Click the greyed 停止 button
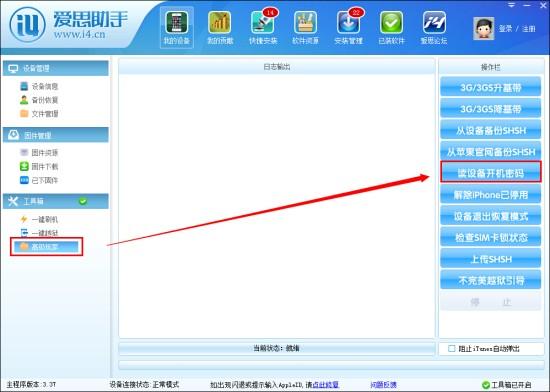 [x=490, y=302]
